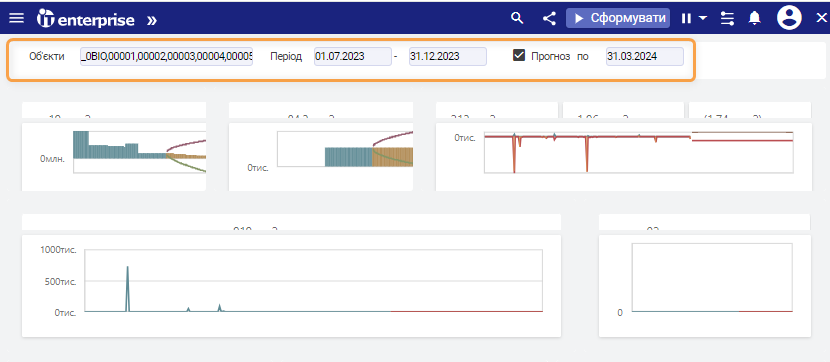The width and height of the screenshot is (830, 362).
Task: Toggle the Прогноз checkbox
Action: point(519,56)
